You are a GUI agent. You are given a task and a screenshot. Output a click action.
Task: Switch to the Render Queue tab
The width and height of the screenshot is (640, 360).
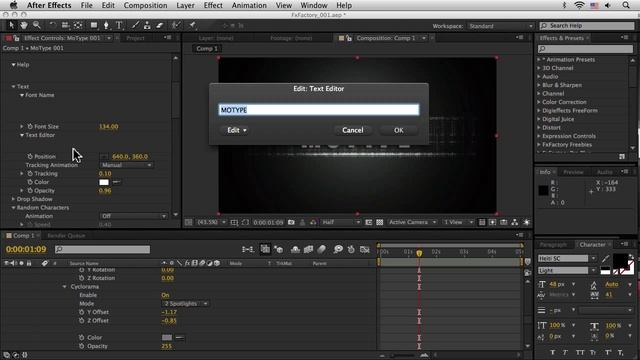[x=66, y=236]
